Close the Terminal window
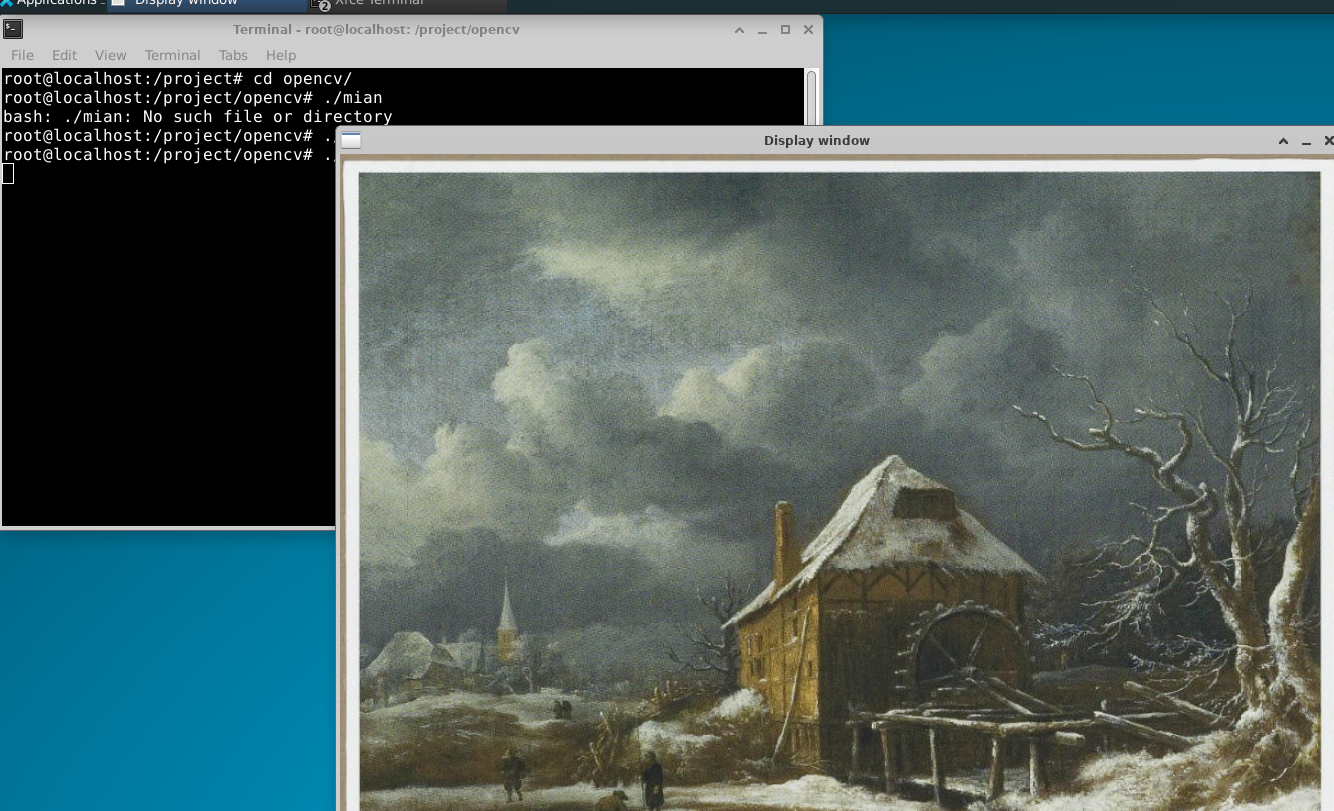Image resolution: width=1334 pixels, height=811 pixels. [x=808, y=30]
